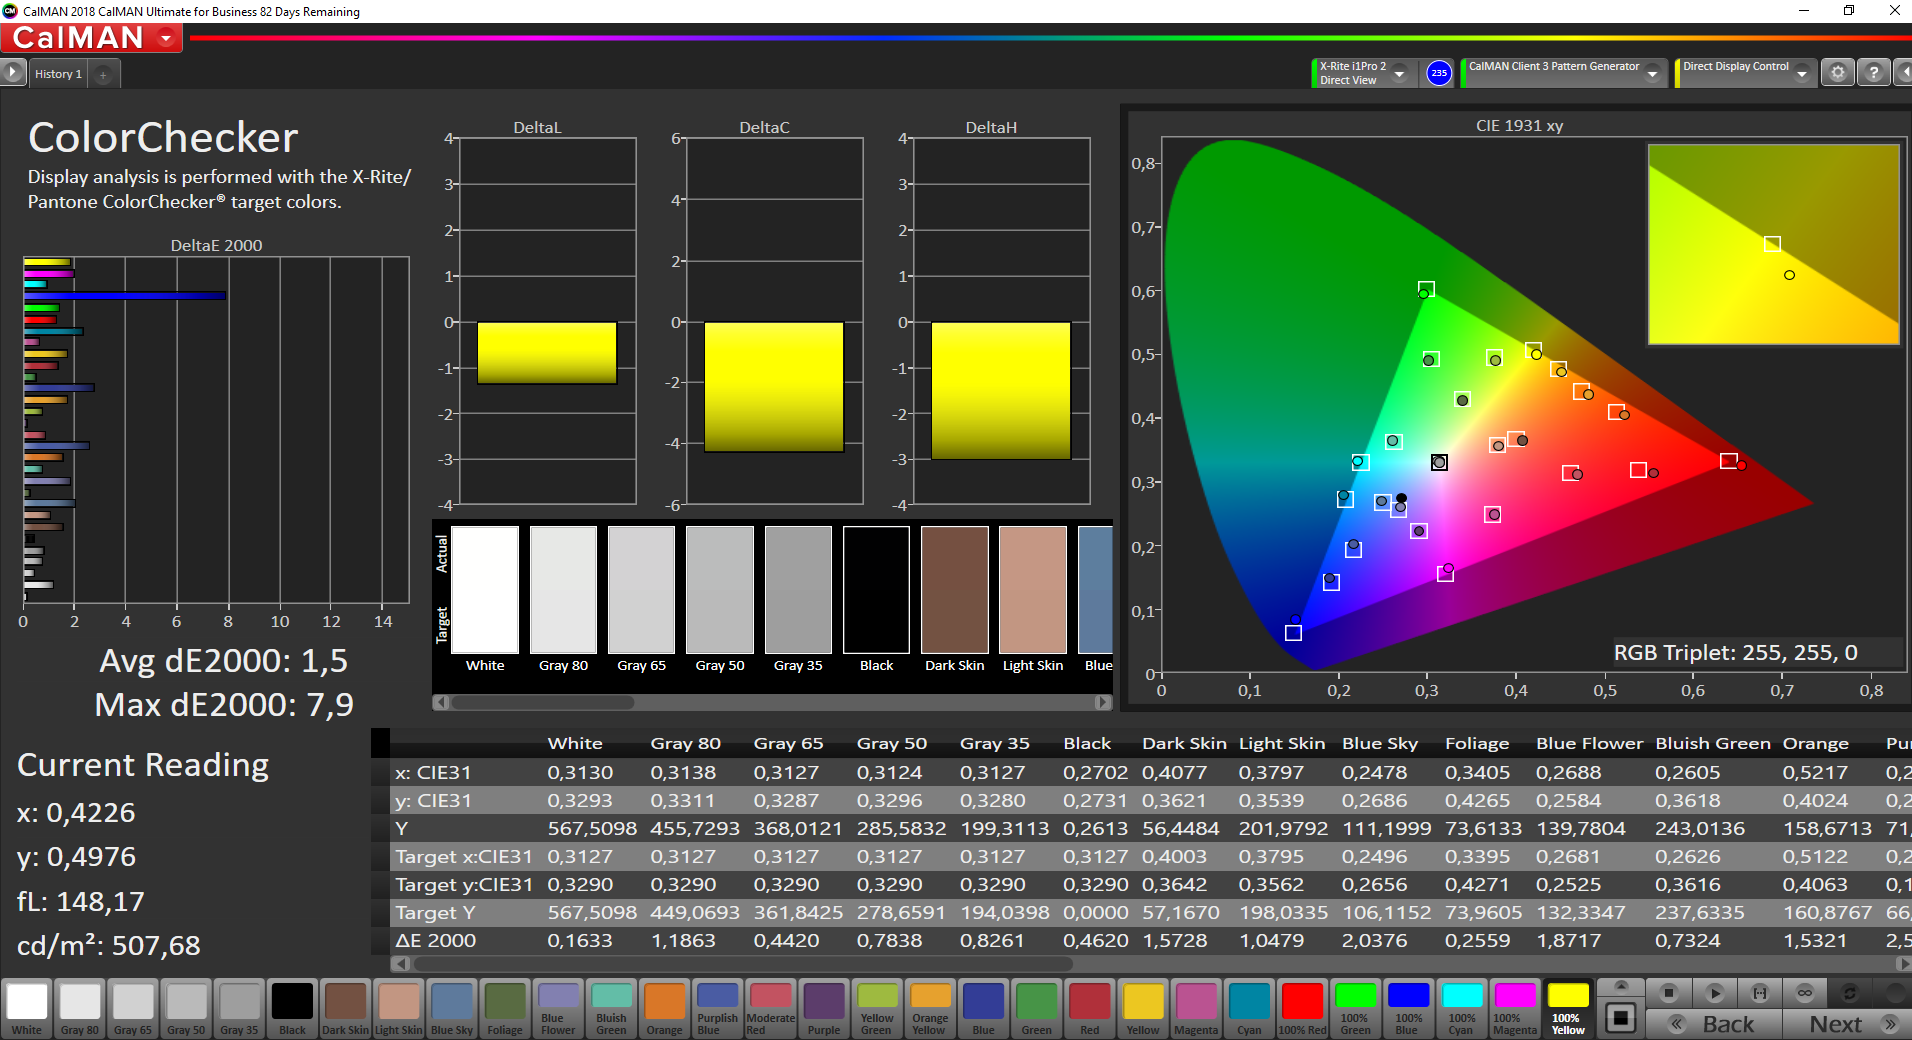The width and height of the screenshot is (1912, 1040).
Task: Expand the X-Rite i1Pro 2 meter dropdown
Action: click(1399, 73)
